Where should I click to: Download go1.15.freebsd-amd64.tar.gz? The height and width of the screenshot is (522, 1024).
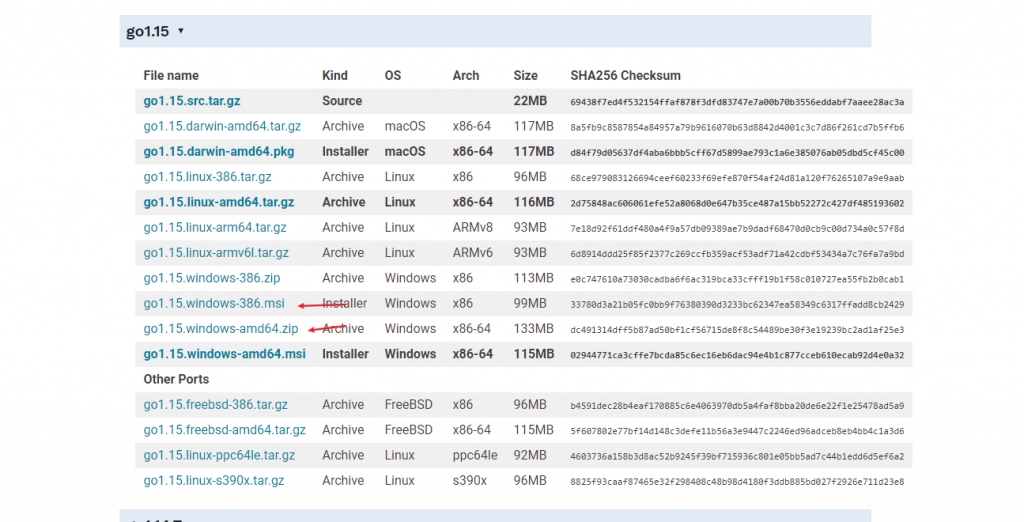pos(225,431)
